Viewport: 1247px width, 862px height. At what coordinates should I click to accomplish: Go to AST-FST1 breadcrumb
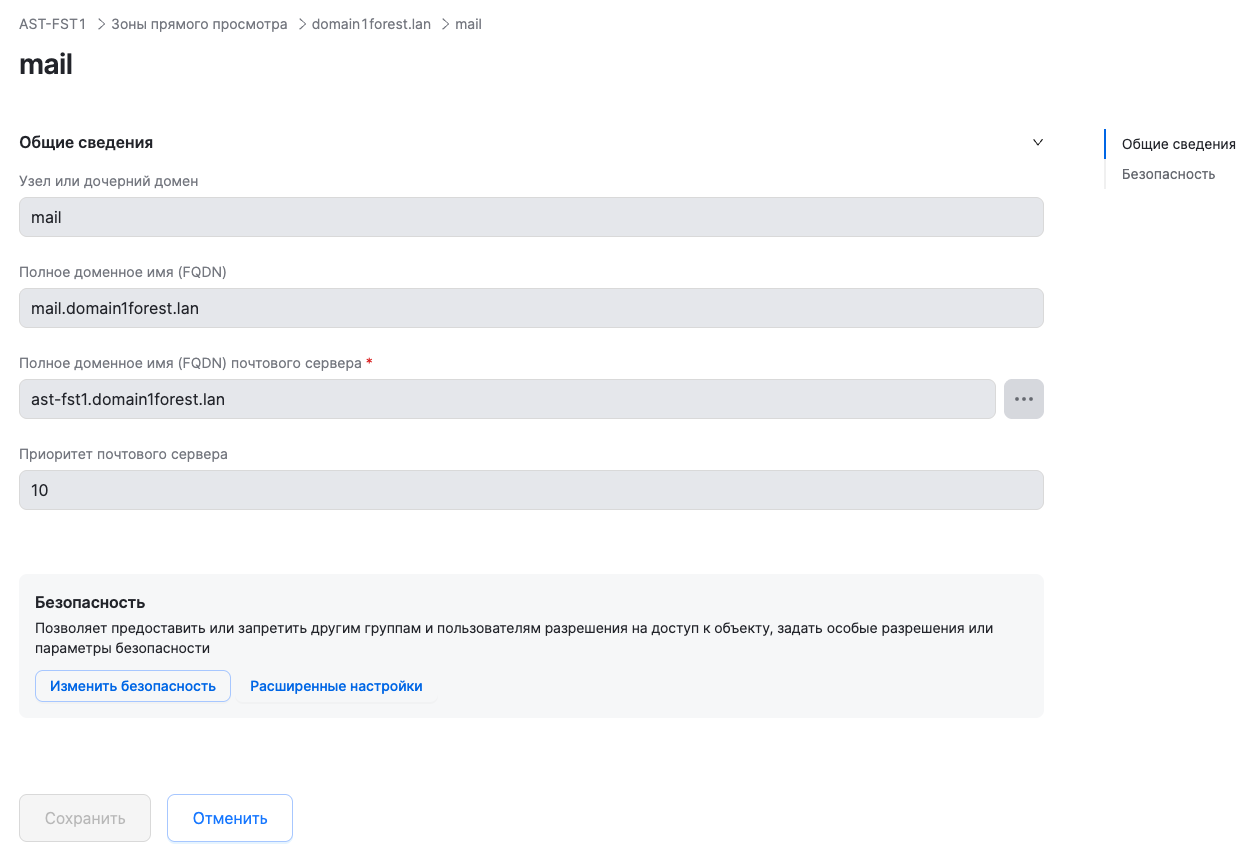coord(53,24)
